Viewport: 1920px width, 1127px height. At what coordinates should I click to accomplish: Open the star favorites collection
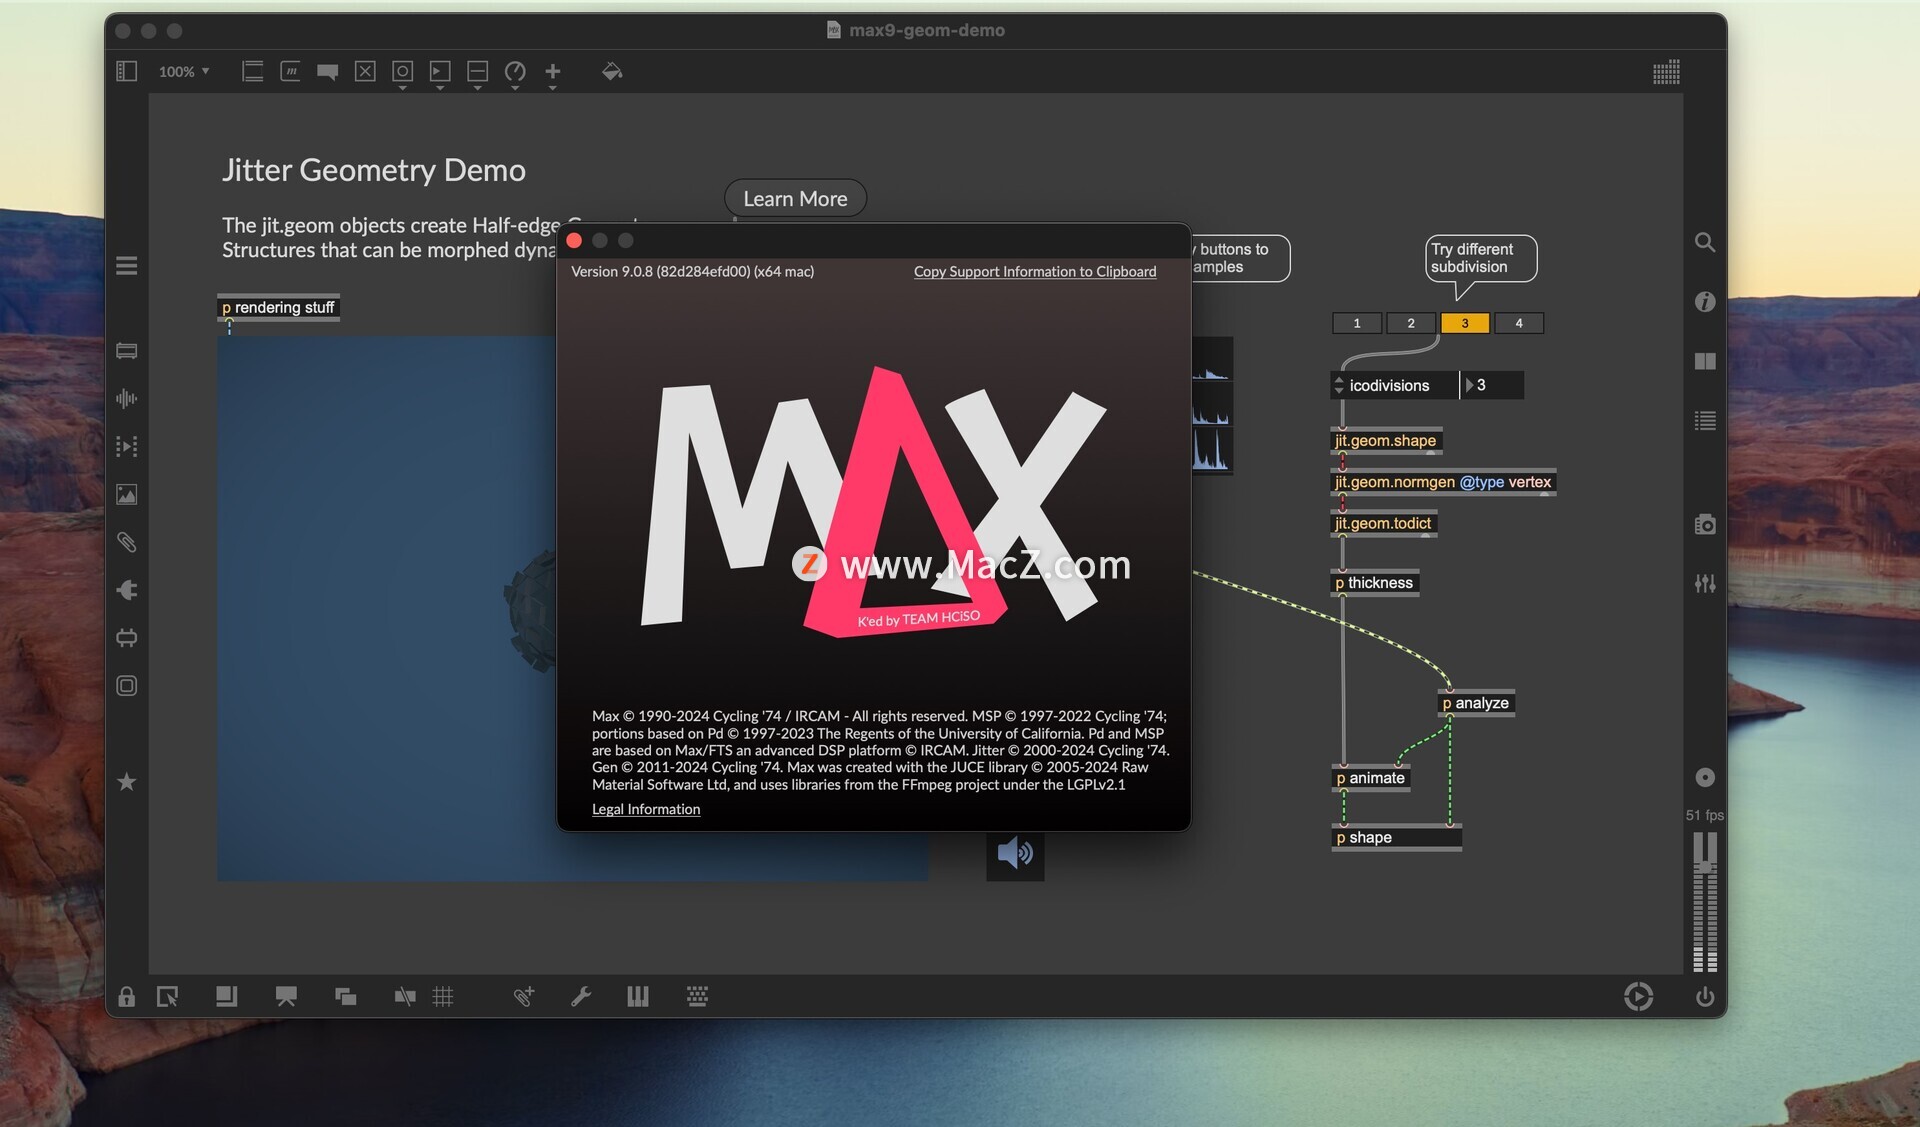tap(126, 782)
